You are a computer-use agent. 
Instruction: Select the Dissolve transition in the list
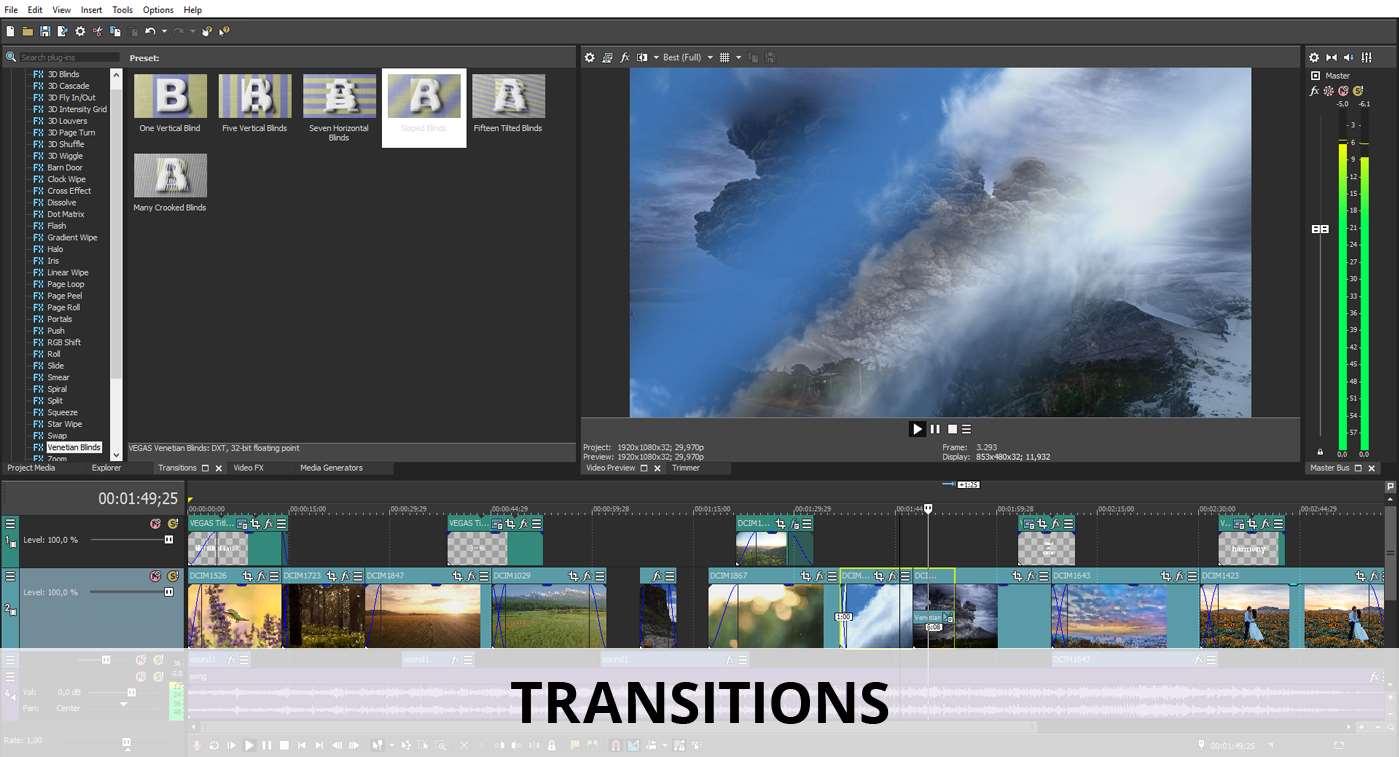click(62, 203)
